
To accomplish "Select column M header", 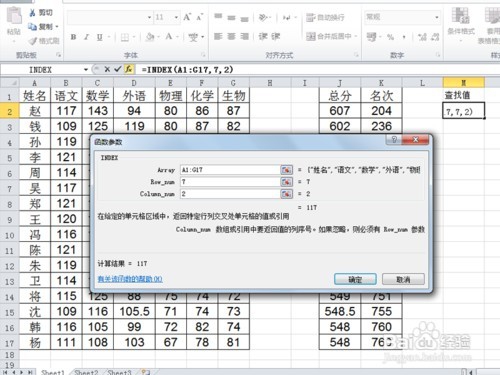I will coord(464,83).
